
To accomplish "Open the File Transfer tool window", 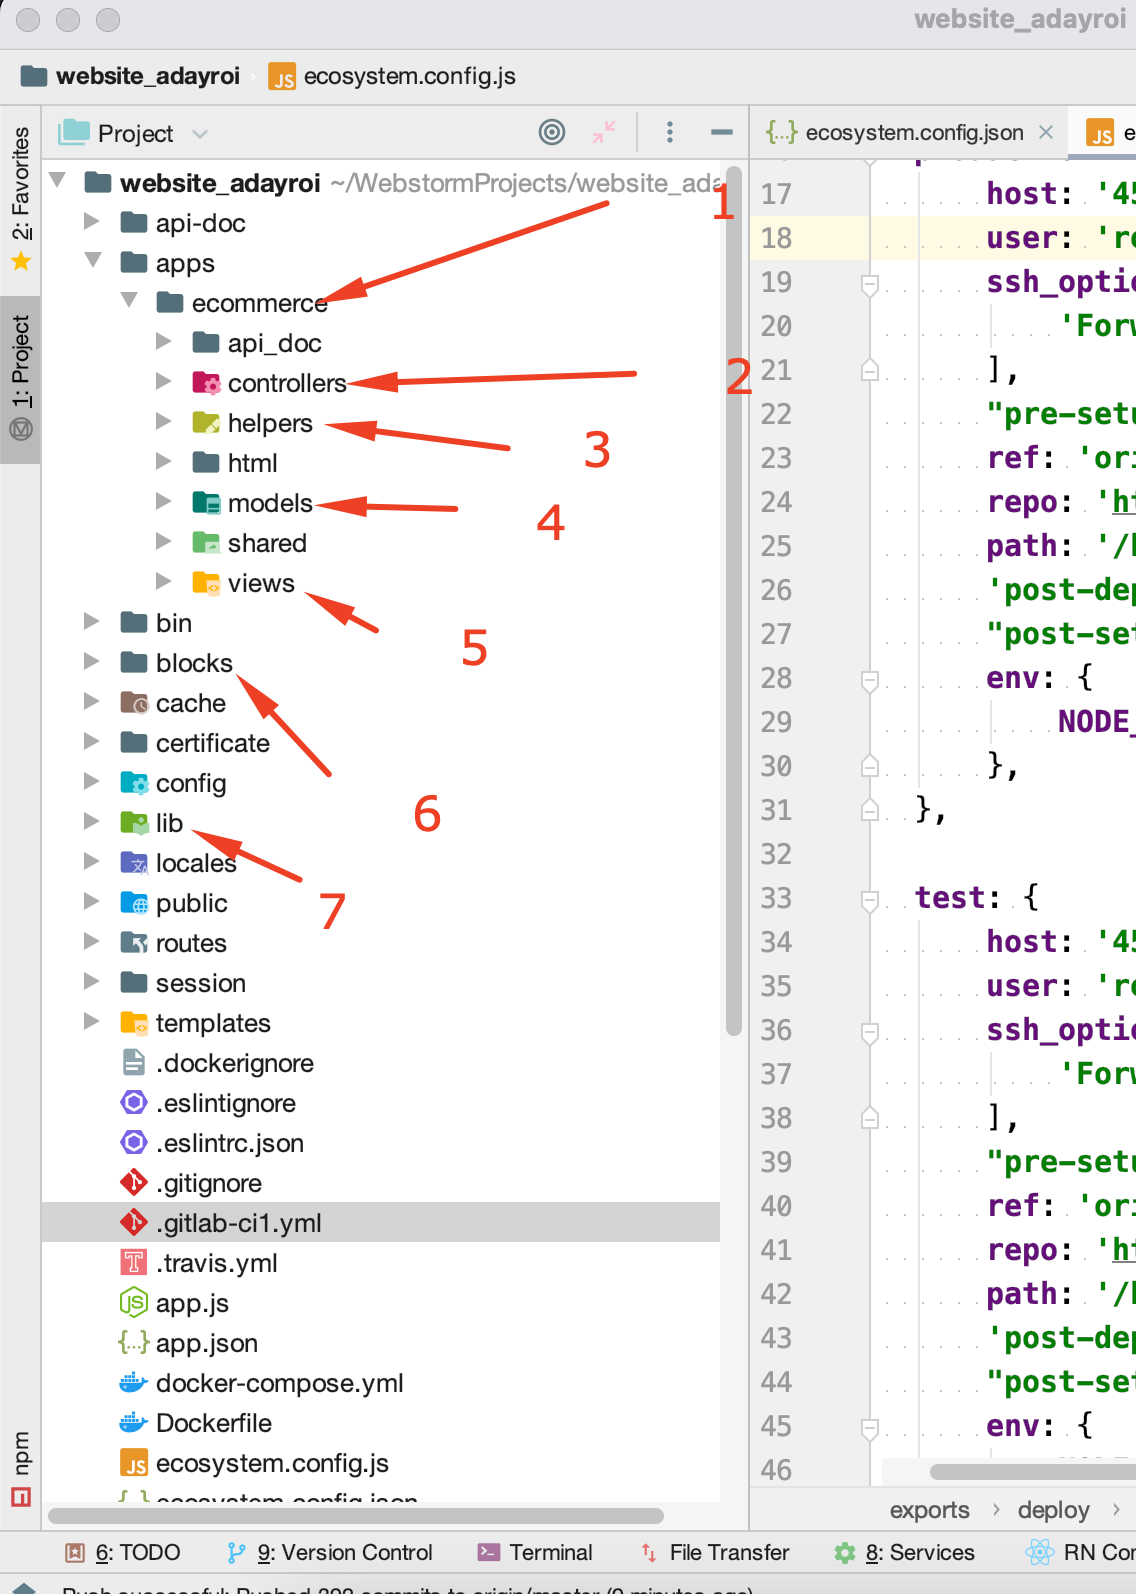I will (714, 1552).
